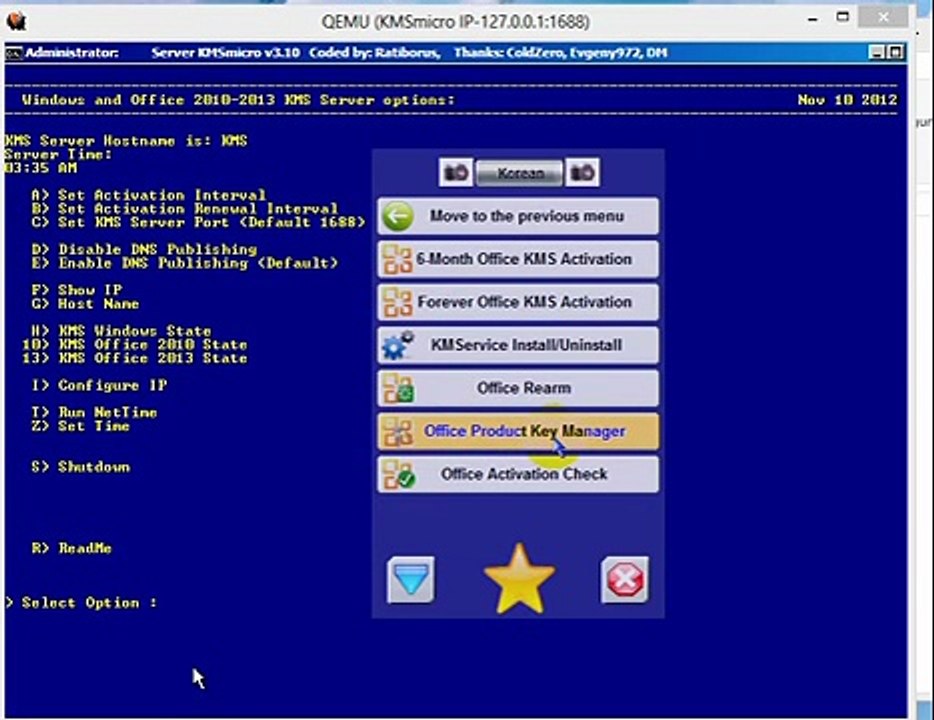Run Office Activation Check

point(518,474)
